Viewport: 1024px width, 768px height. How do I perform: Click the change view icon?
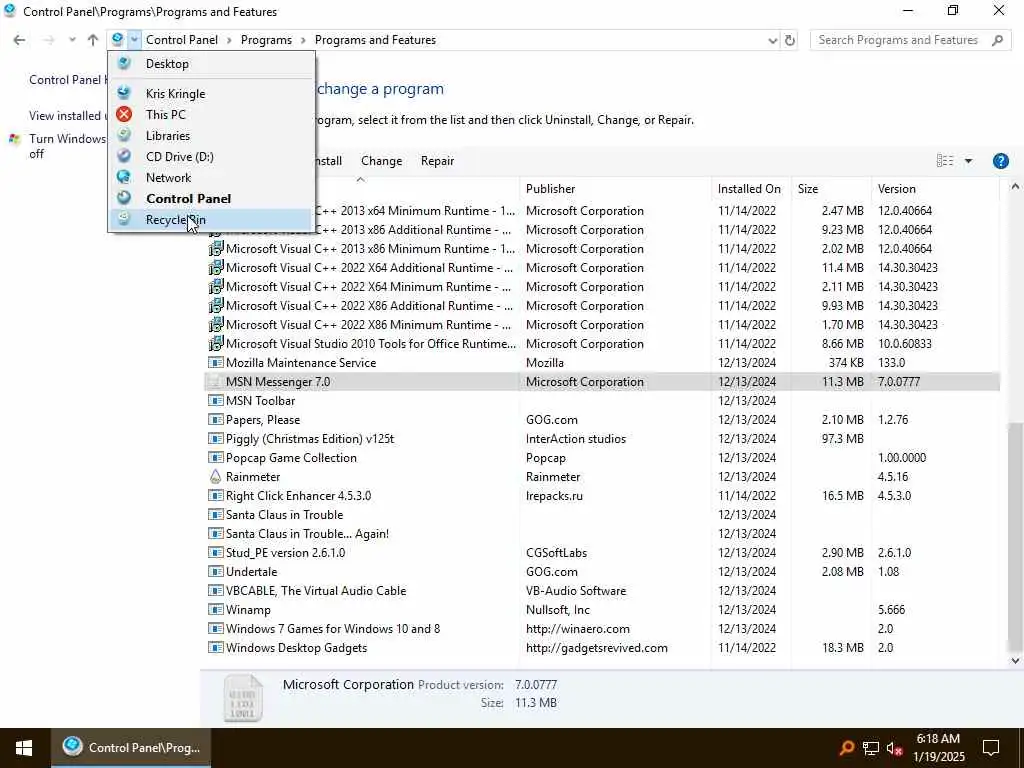(x=945, y=161)
